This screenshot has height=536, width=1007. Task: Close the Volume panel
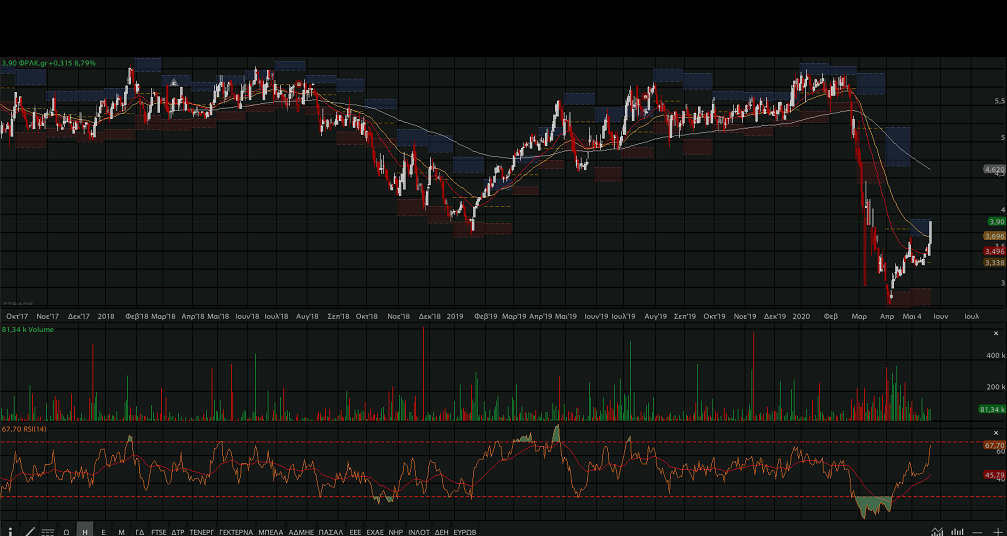click(995, 333)
